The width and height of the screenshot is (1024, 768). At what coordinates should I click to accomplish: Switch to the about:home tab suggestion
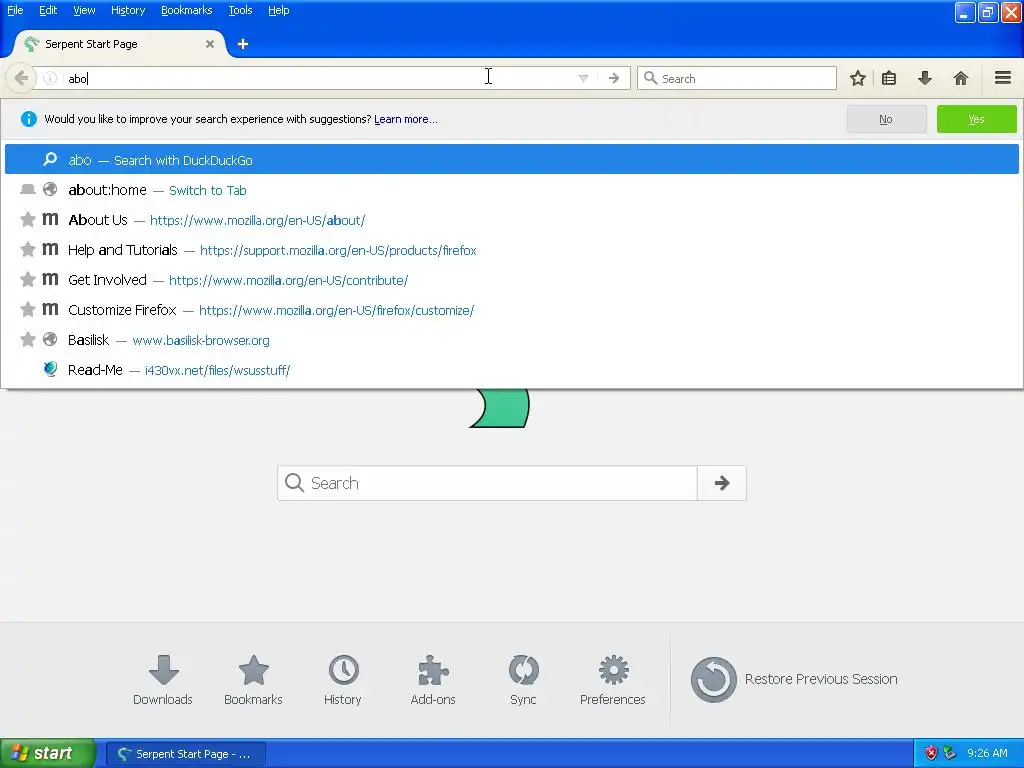point(511,190)
